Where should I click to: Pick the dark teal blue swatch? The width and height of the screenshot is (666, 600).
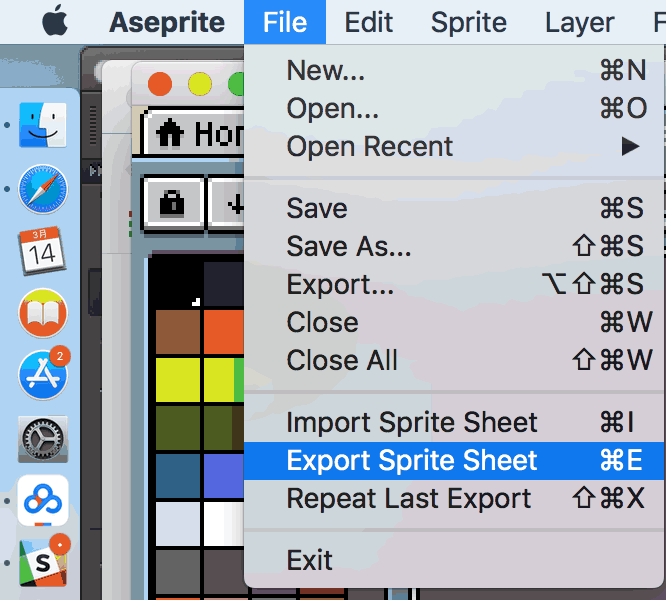(178, 476)
